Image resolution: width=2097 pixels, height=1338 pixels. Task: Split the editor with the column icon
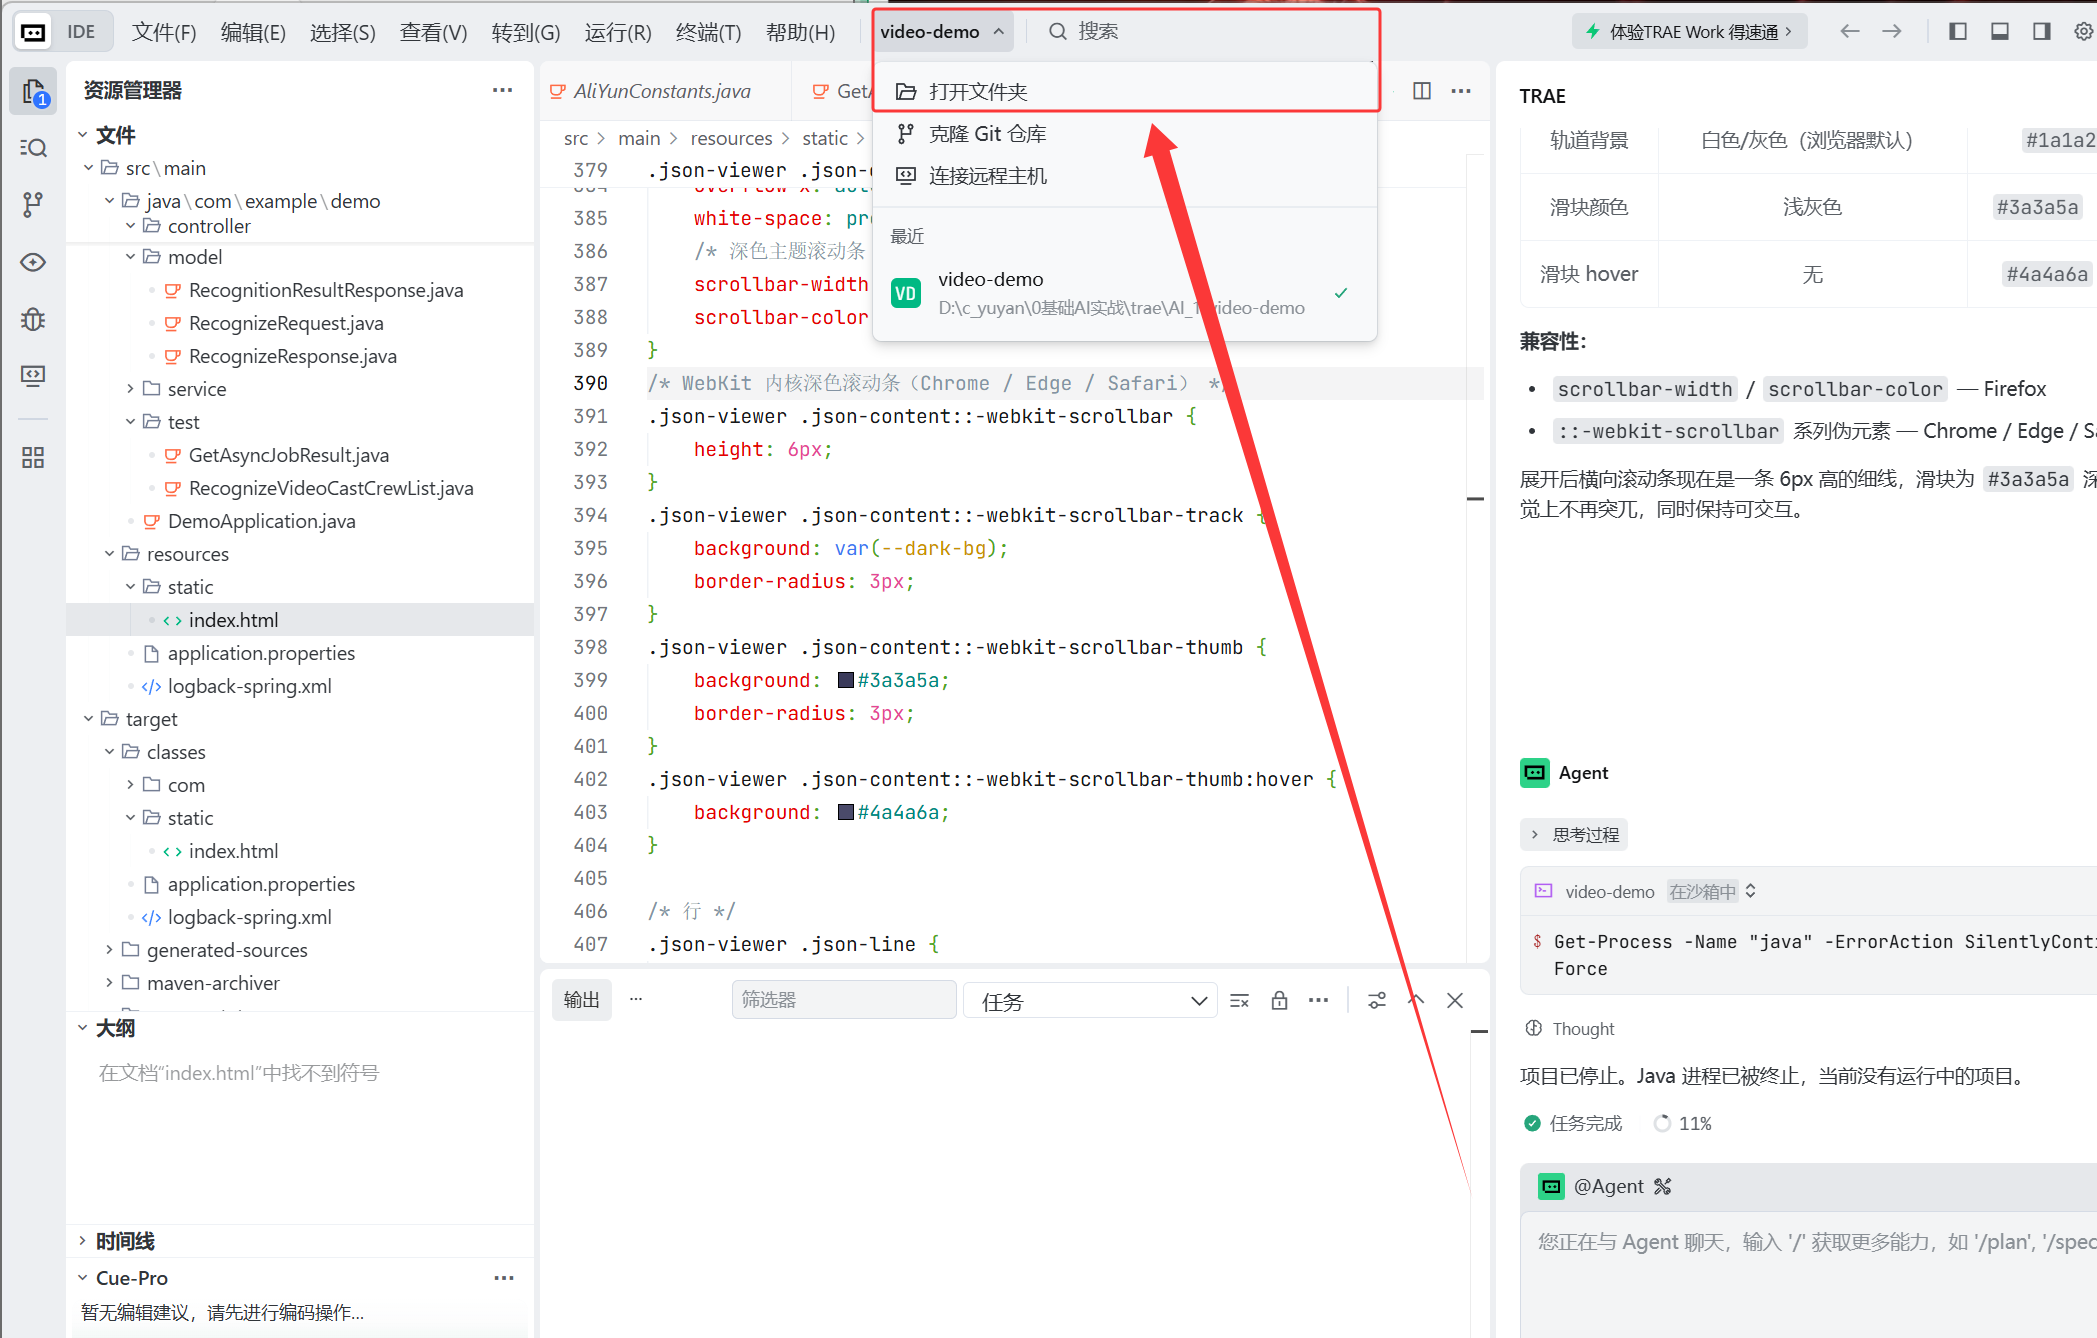click(x=1422, y=91)
